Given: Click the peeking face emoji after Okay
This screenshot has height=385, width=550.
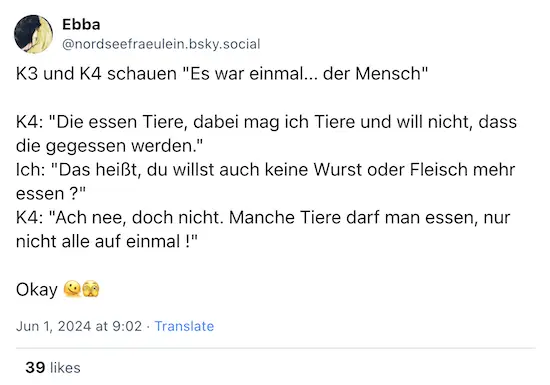Looking at the screenshot, I should tap(91, 289).
